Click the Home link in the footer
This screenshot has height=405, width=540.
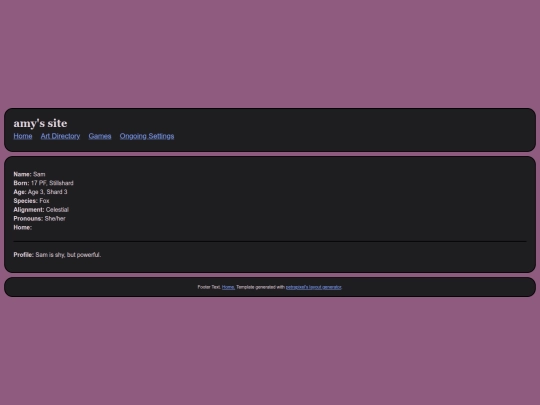click(x=228, y=287)
